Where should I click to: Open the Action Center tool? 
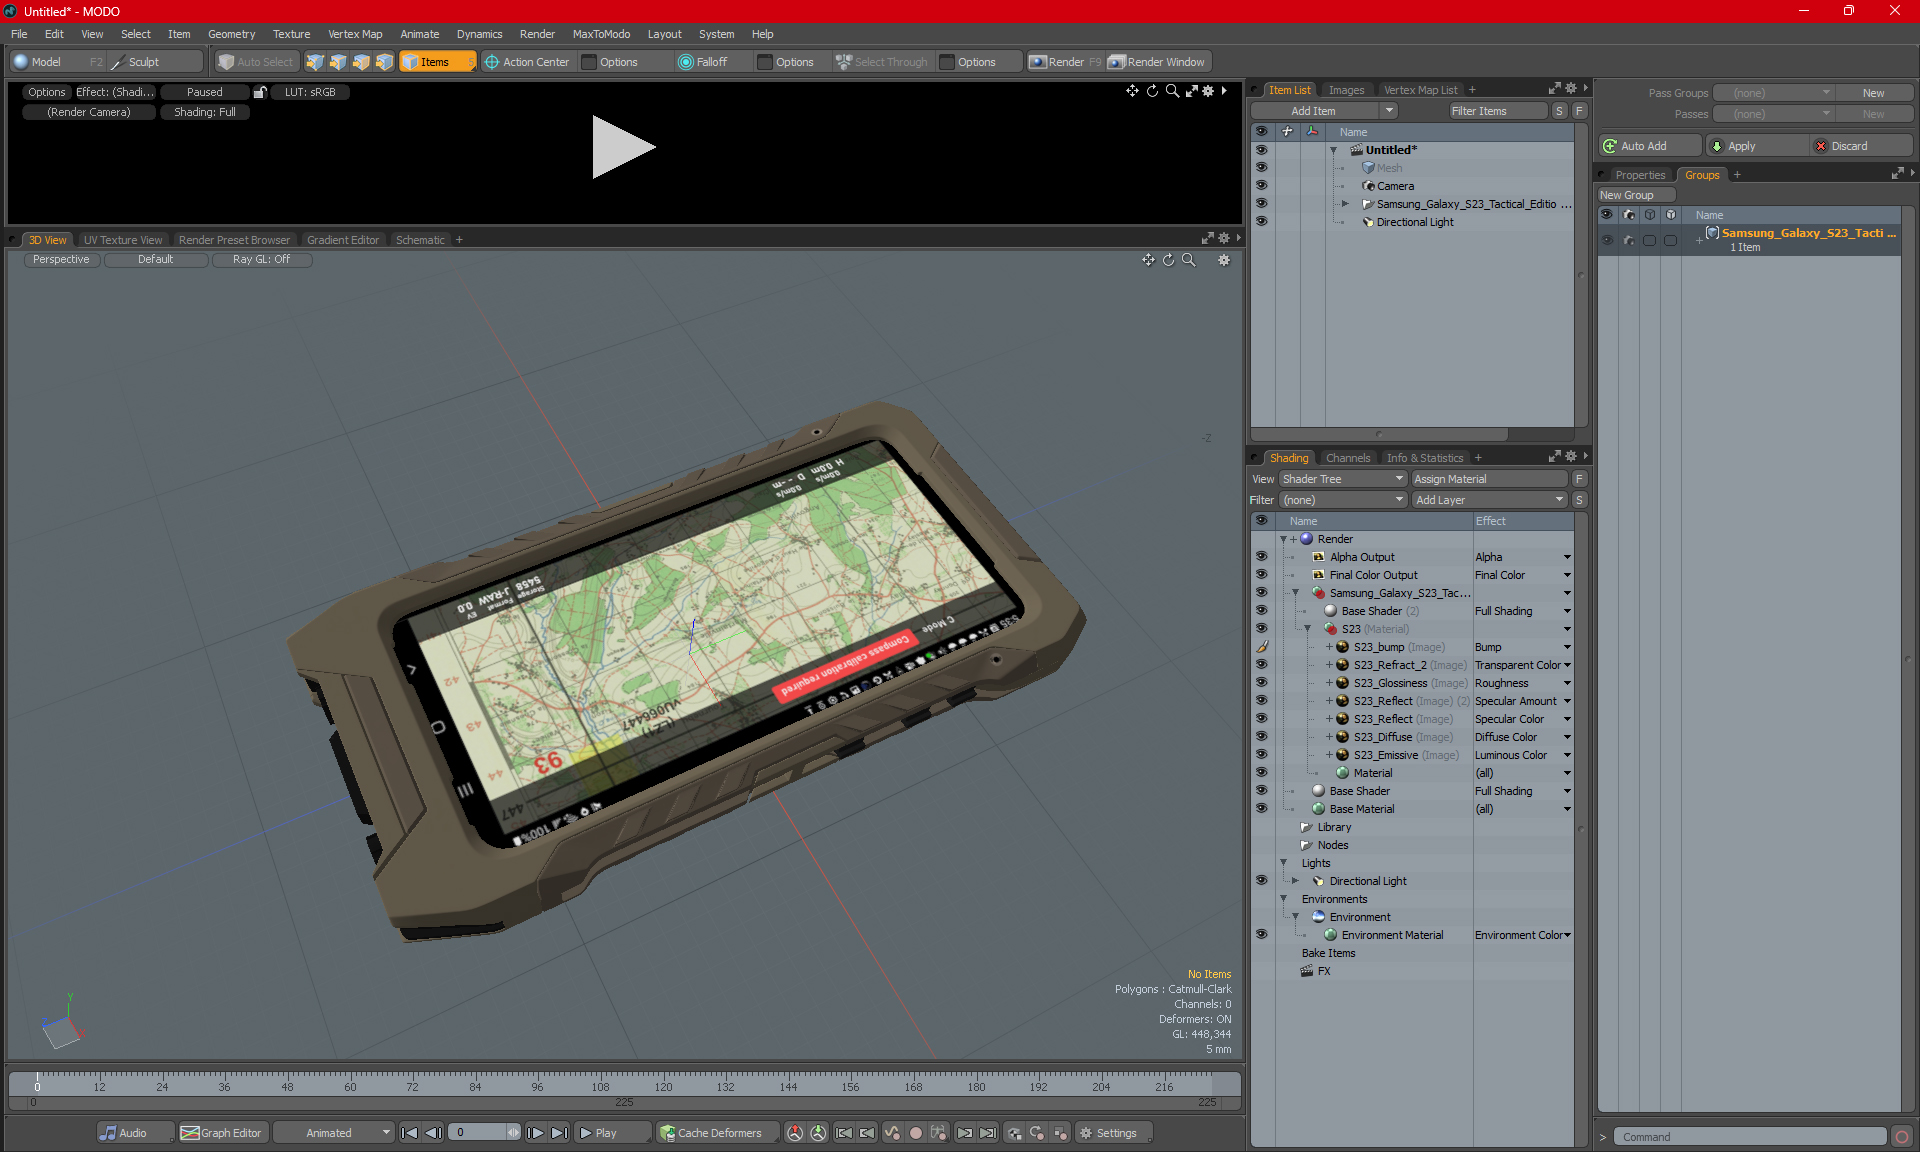(527, 62)
